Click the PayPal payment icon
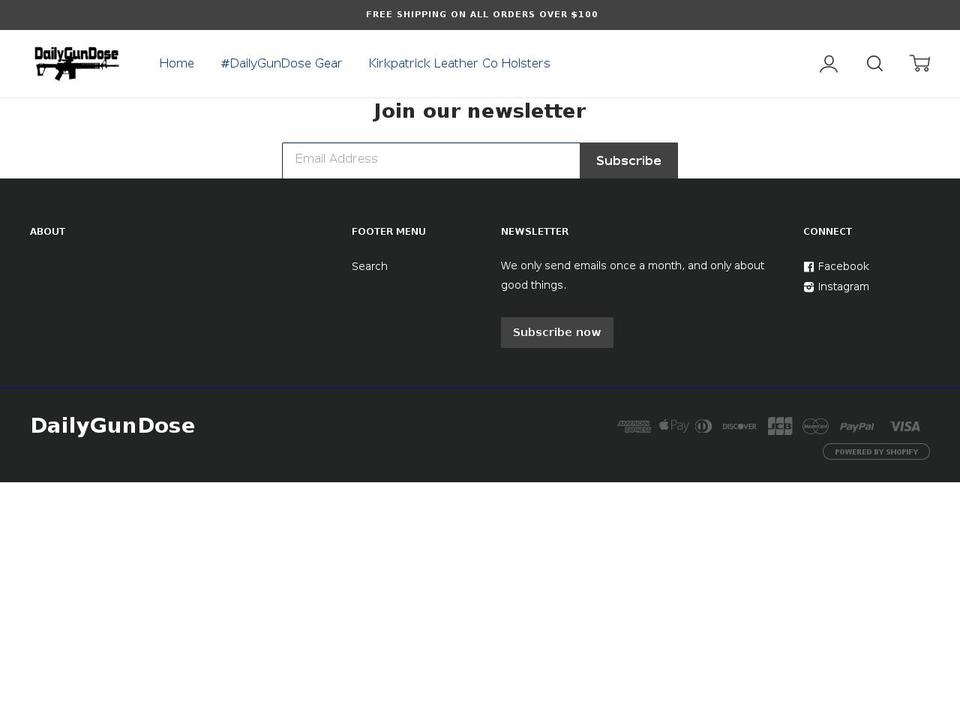 pyautogui.click(x=857, y=427)
